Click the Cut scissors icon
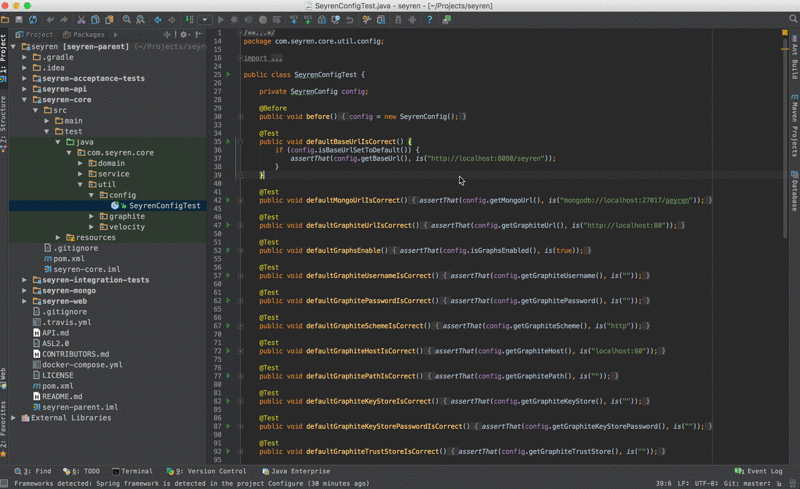 pos(81,20)
